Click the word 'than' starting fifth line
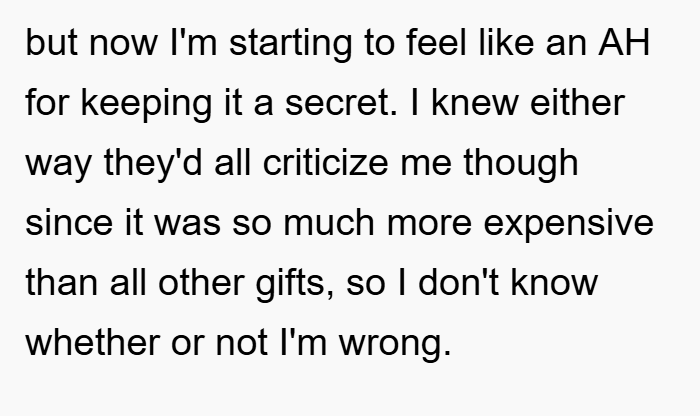700x416 pixels. 62,282
